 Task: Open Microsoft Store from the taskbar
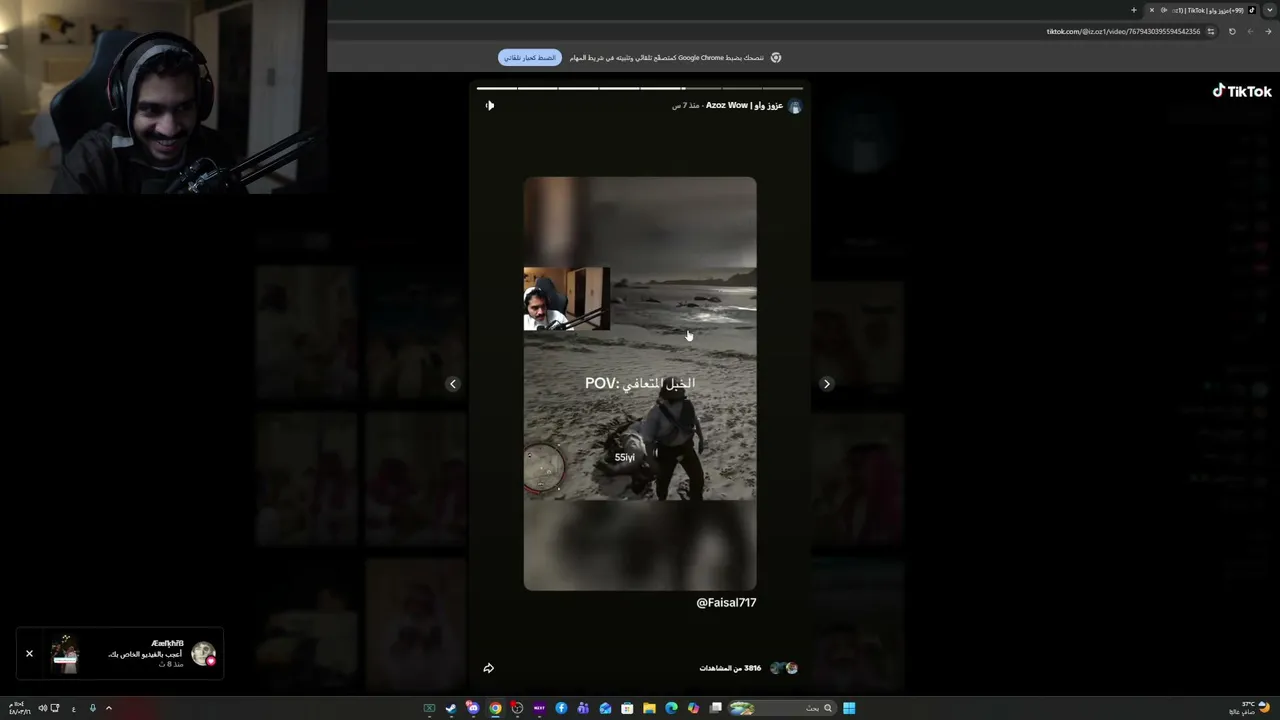click(x=627, y=708)
